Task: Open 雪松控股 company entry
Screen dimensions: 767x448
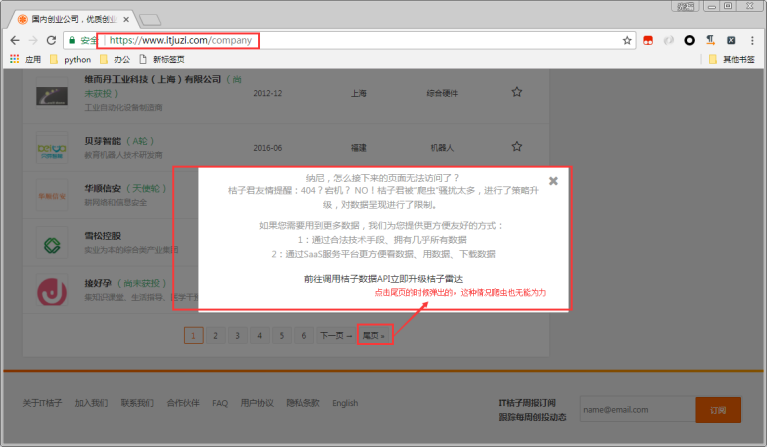Action: coord(102,236)
